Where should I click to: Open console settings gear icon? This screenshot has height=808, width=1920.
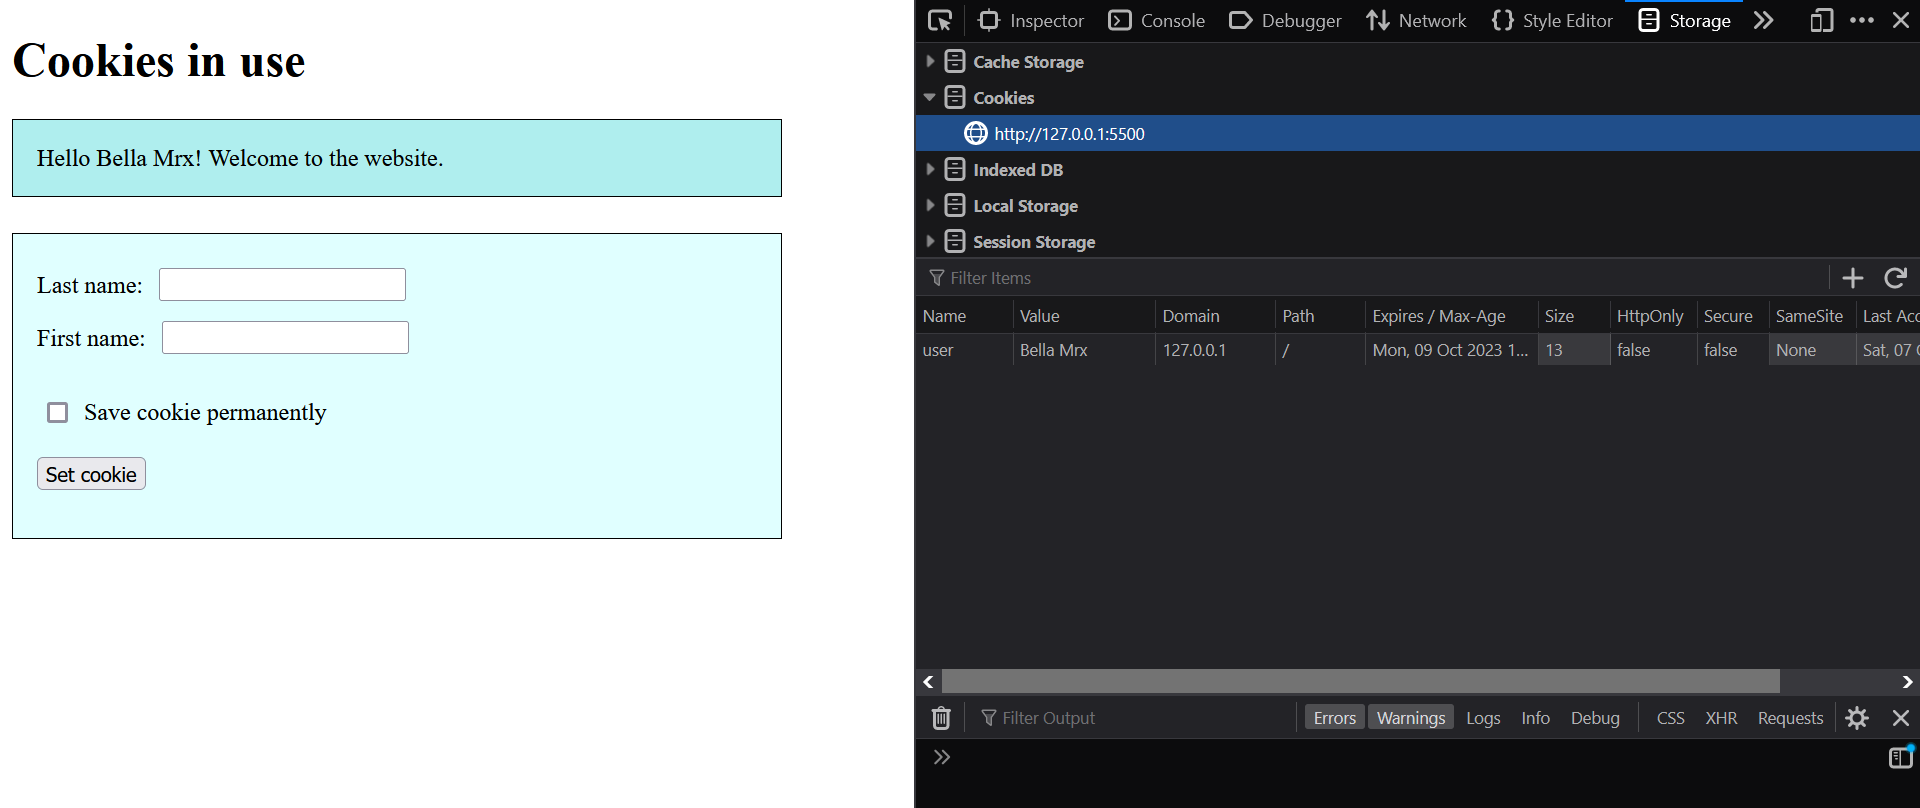tap(1857, 718)
